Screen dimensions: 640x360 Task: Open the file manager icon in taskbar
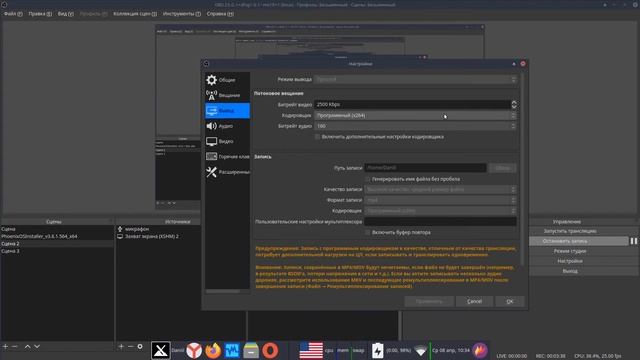click(251, 350)
